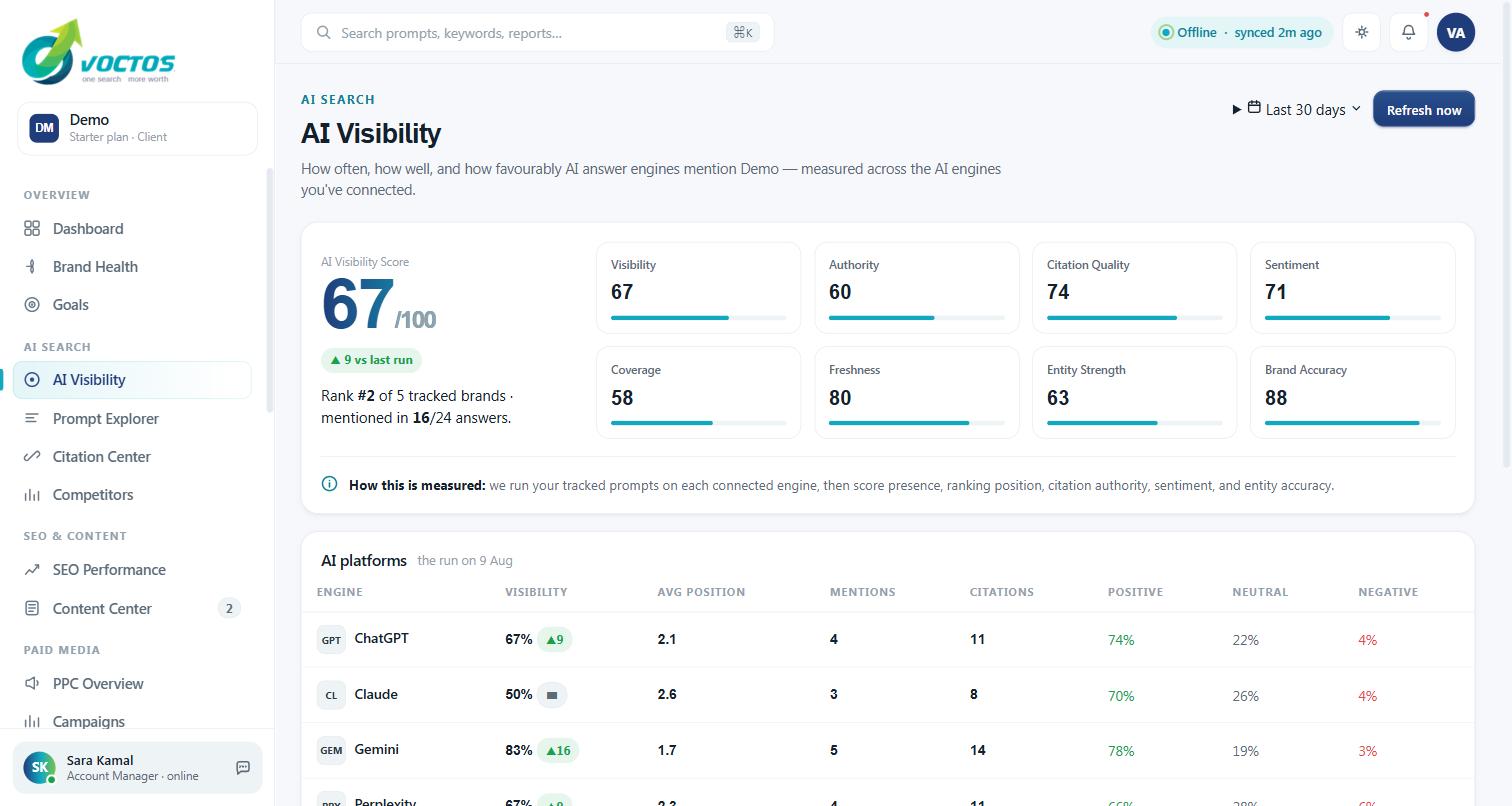Click the Citation Quality 74 progress bar
The image size is (1512, 806).
point(1135,318)
